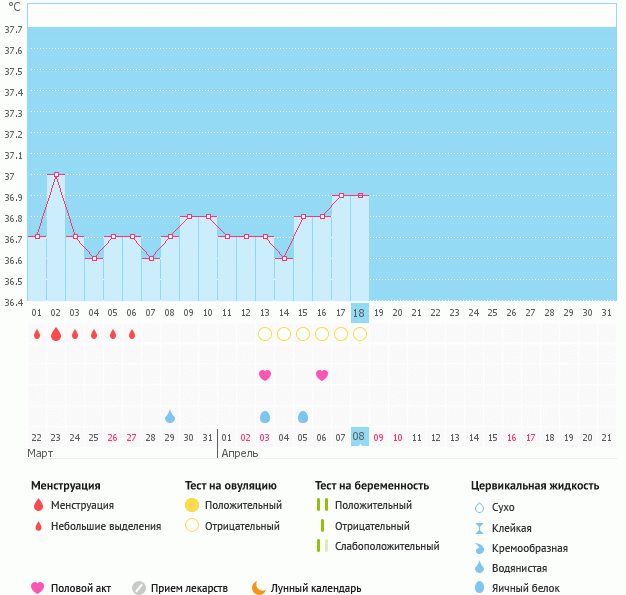Select the highlighted cycle day 18
Image resolution: width=626 pixels, height=595 pixels.
359,313
